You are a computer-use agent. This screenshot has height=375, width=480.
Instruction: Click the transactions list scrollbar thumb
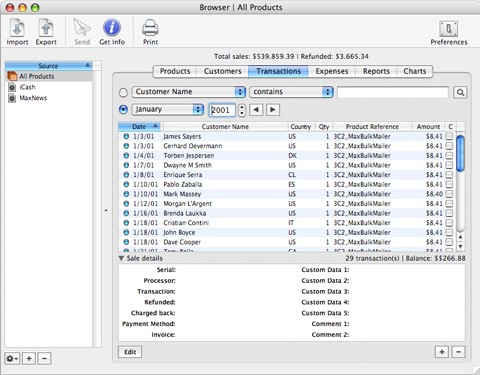coord(460,153)
